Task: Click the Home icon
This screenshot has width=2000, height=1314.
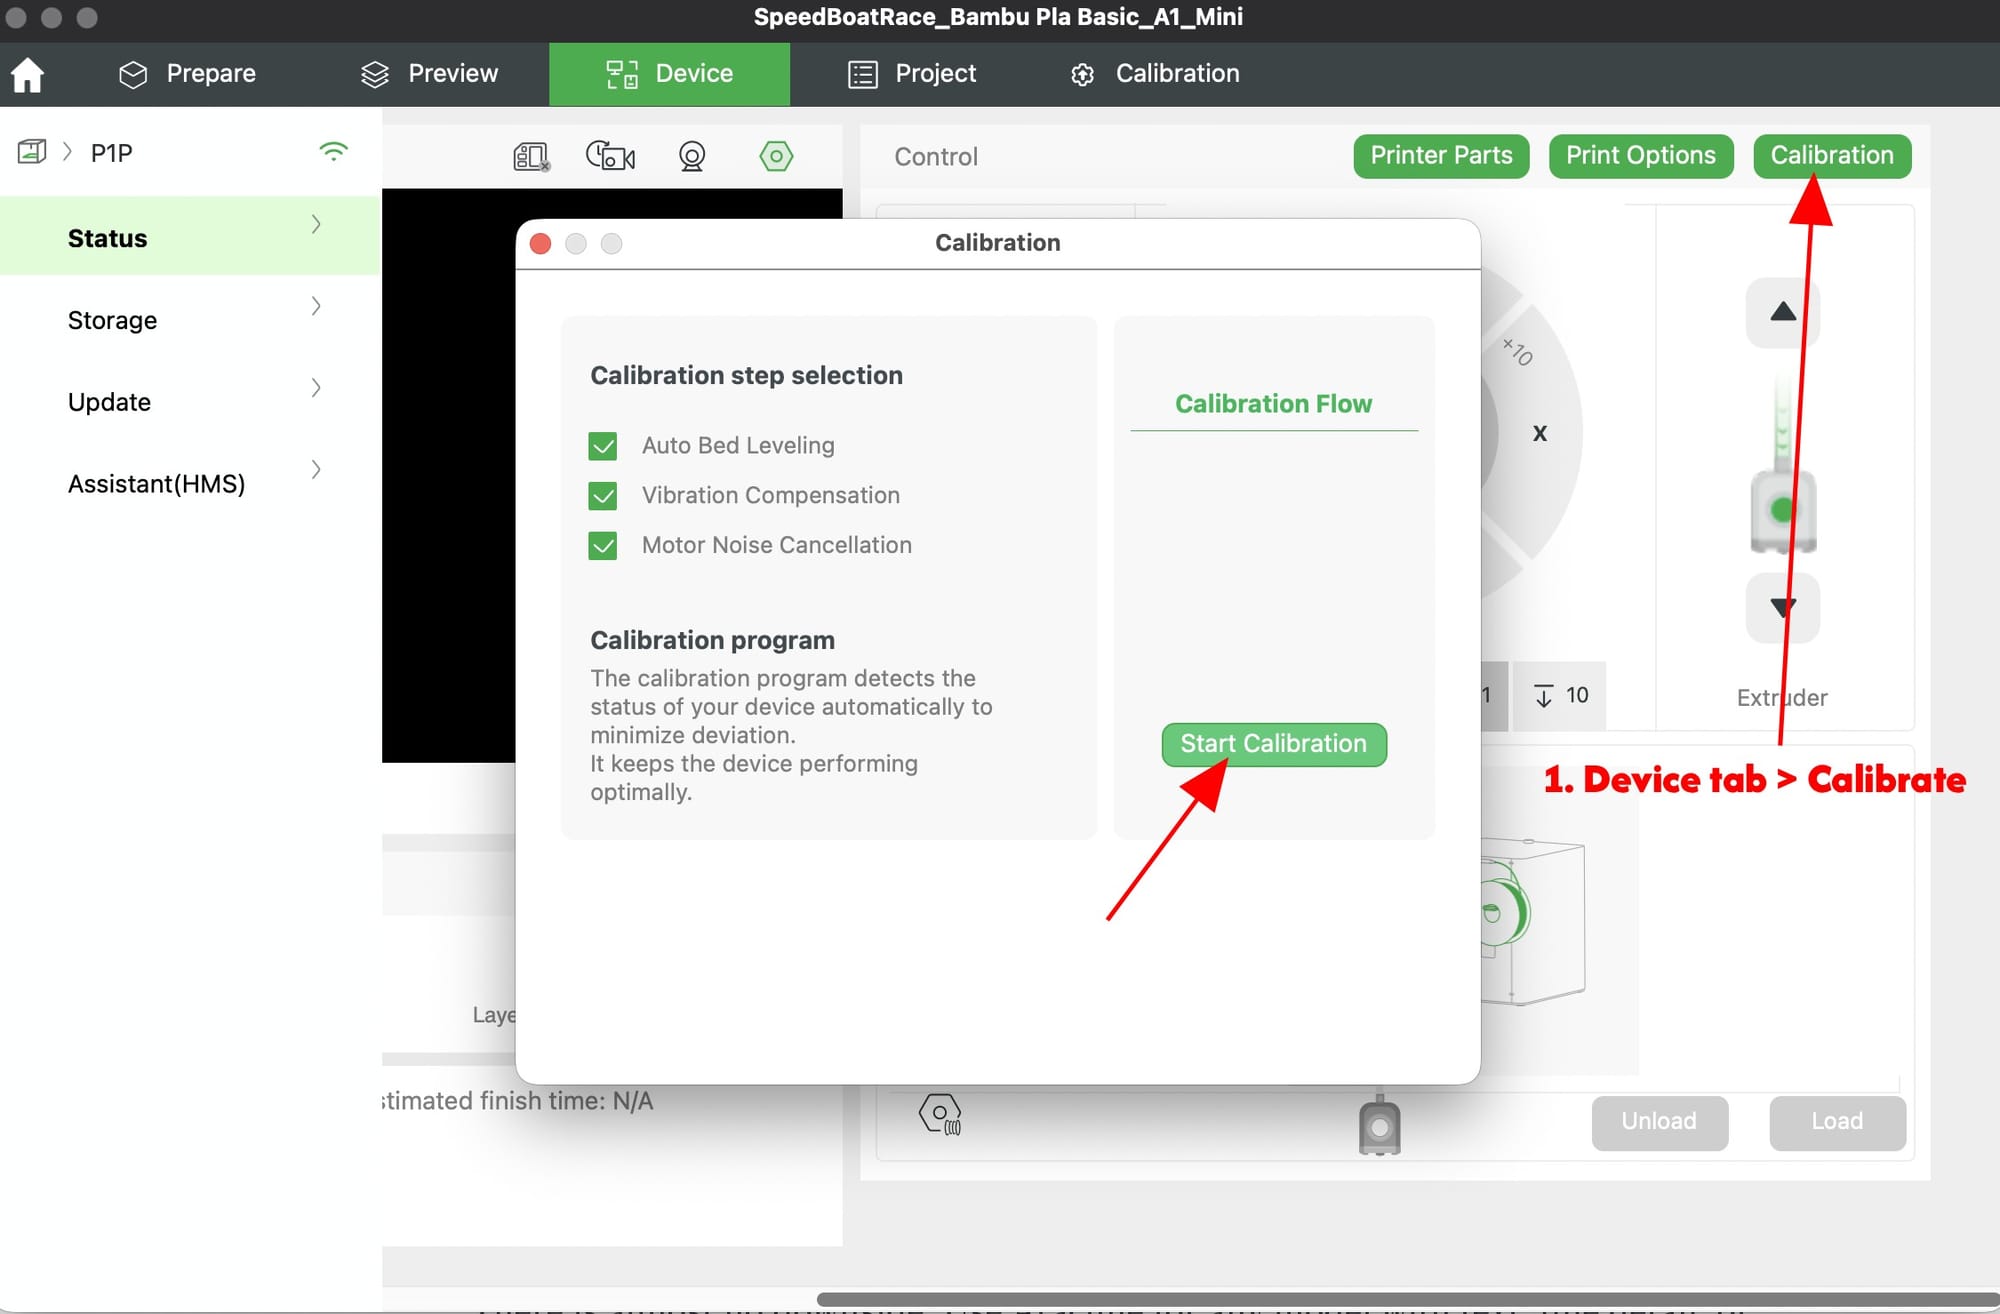Action: click(27, 74)
